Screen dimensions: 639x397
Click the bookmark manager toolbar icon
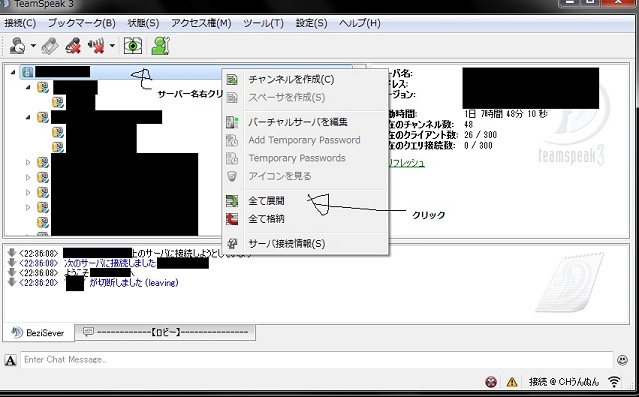pos(50,46)
